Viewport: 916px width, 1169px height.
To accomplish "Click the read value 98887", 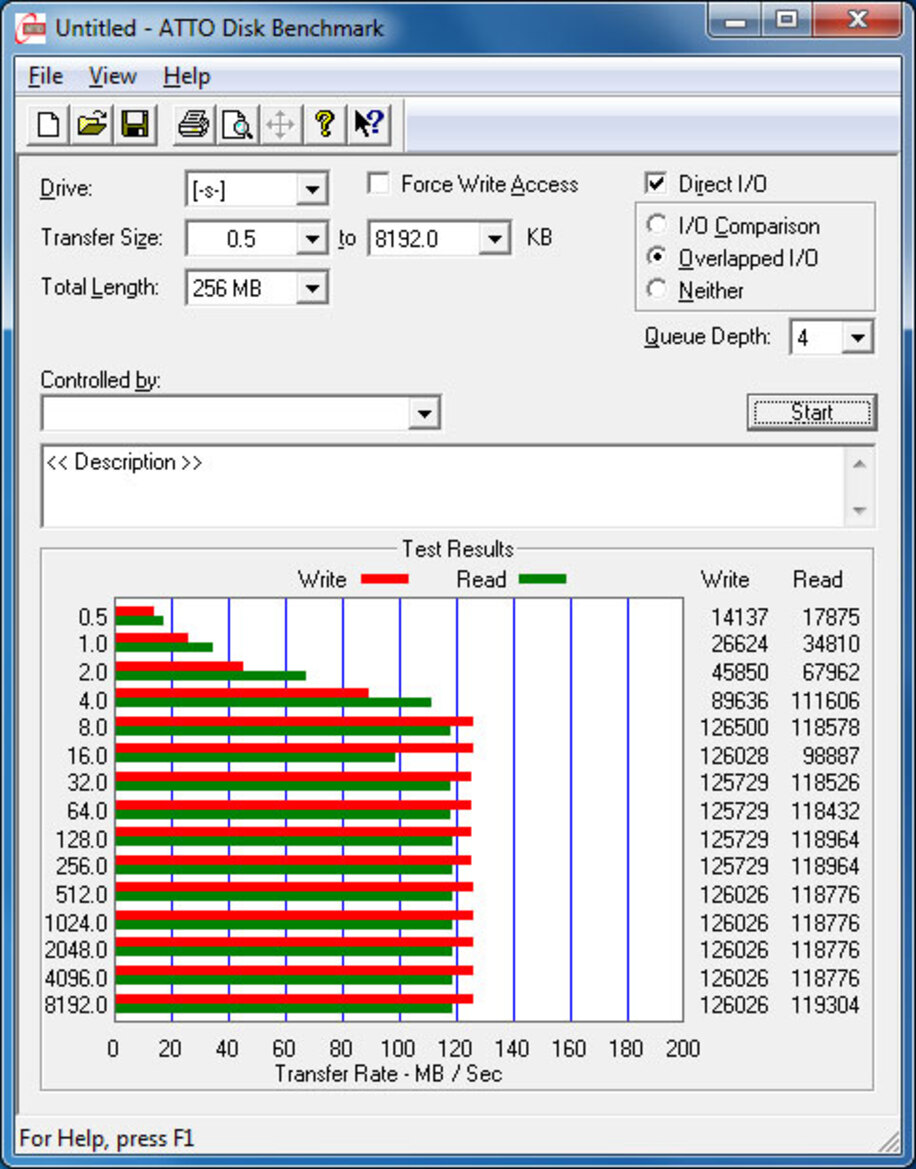I will click(x=830, y=756).
